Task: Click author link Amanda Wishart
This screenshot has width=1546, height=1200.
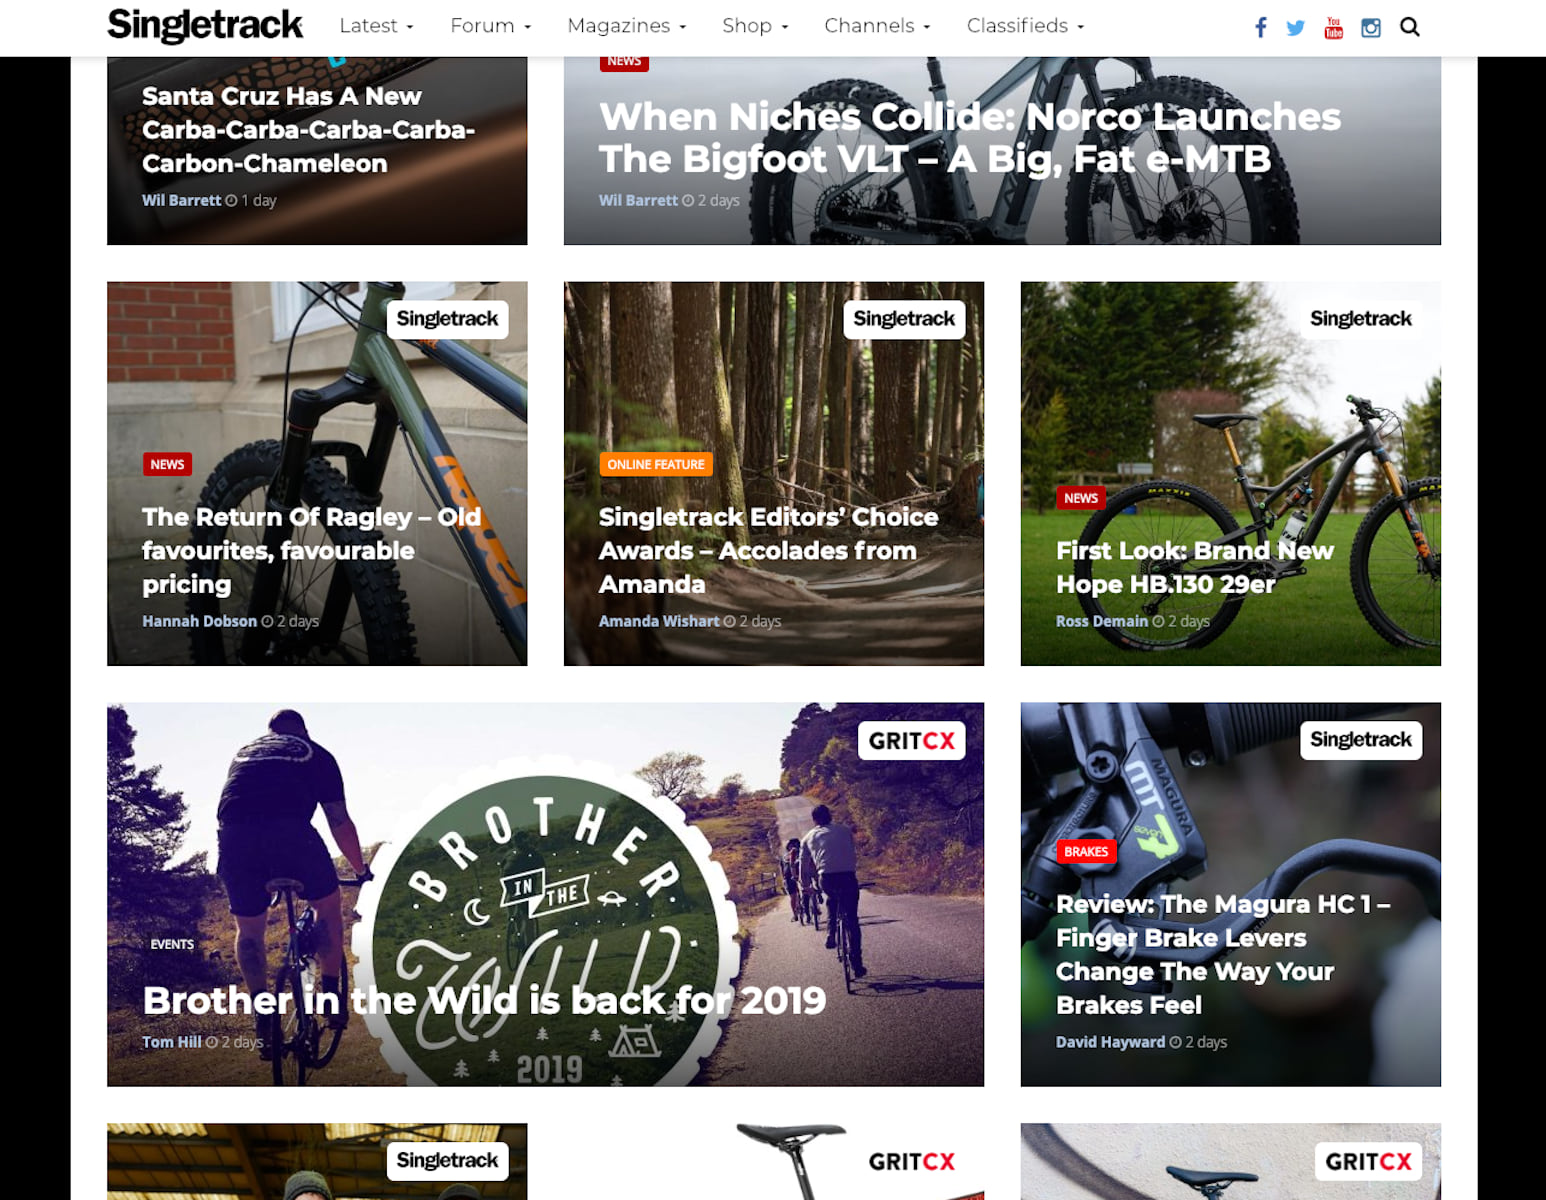Action: point(659,620)
